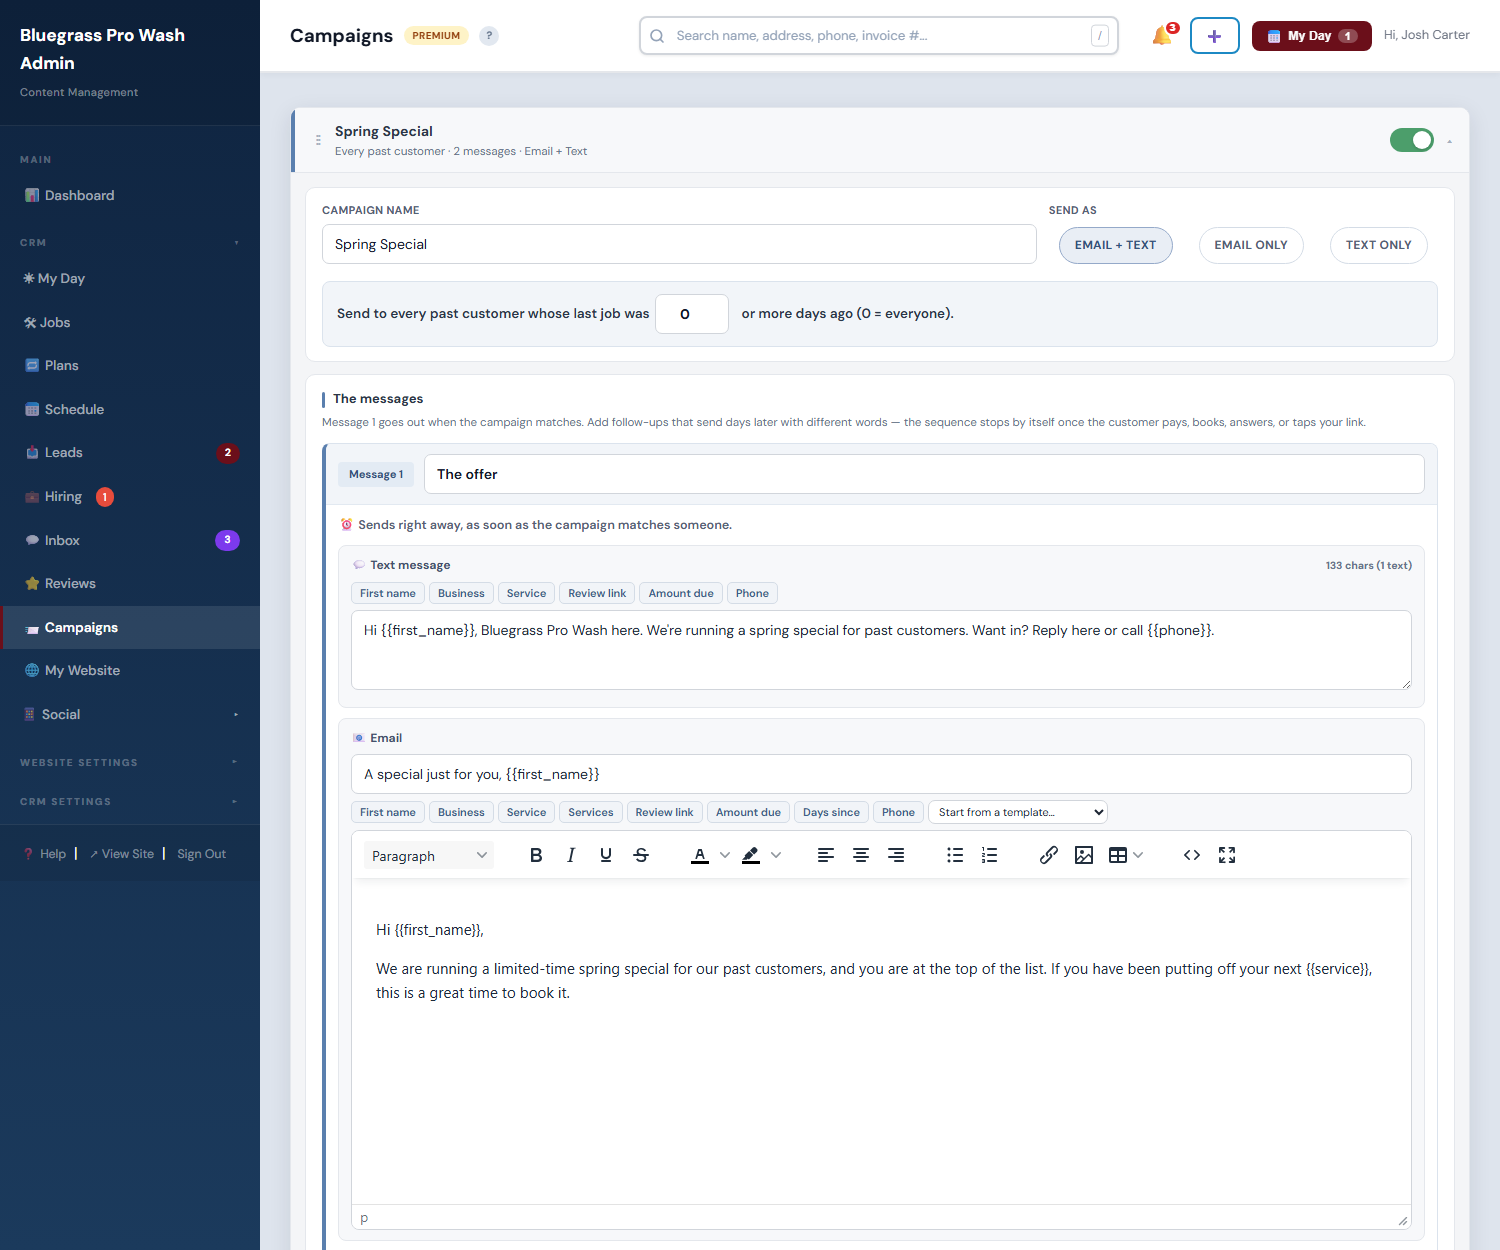
Task: Align email text to the right
Action: 896,855
